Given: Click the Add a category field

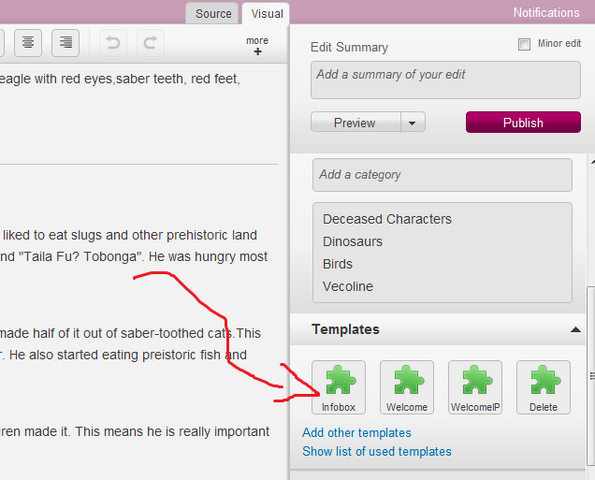Looking at the screenshot, I should [x=442, y=175].
